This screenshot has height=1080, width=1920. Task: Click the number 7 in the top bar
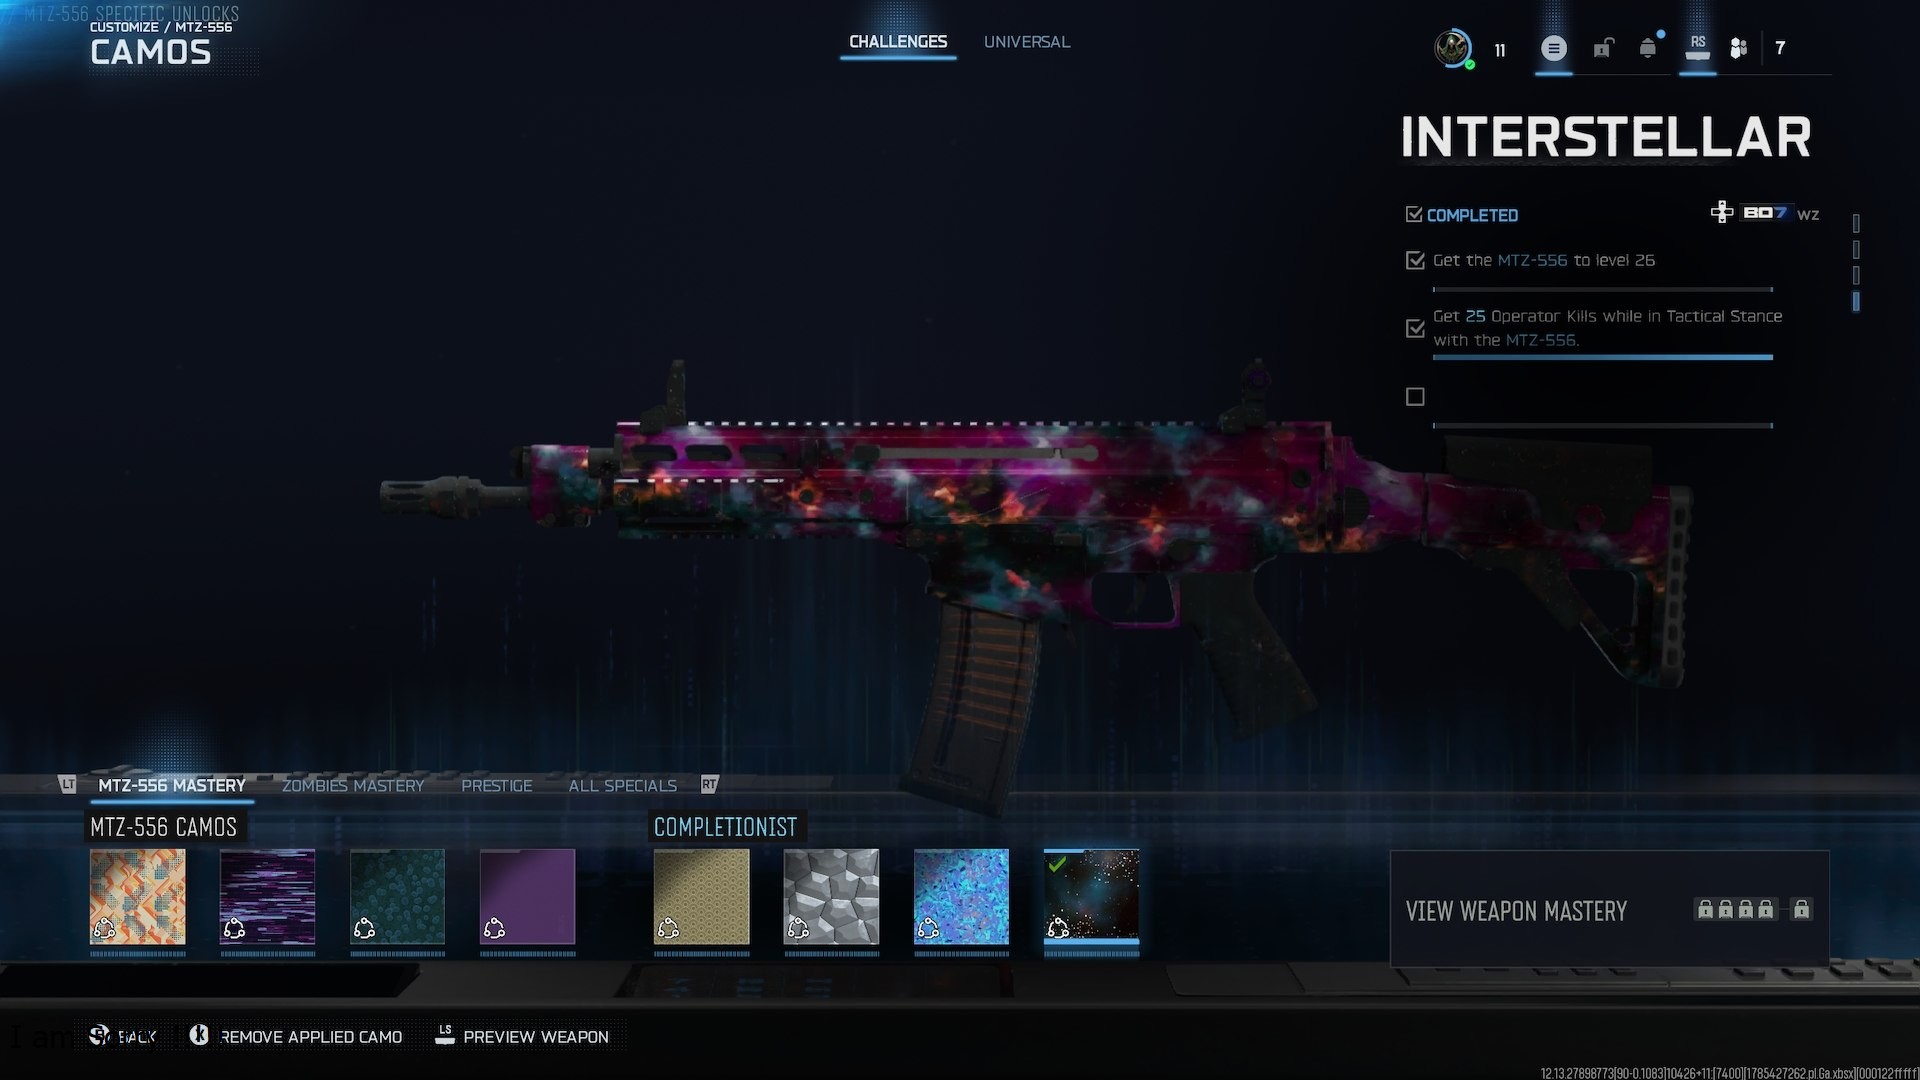[x=1780, y=48]
